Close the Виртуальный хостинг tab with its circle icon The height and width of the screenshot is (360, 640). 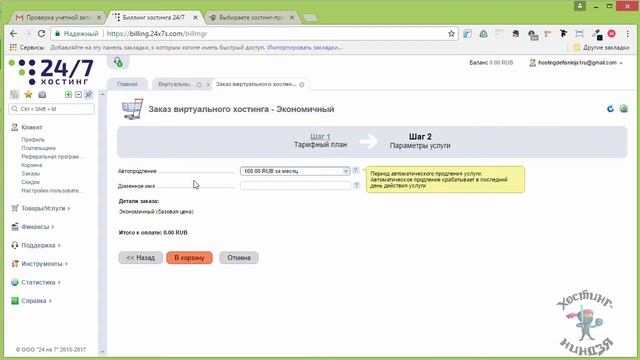coord(199,85)
